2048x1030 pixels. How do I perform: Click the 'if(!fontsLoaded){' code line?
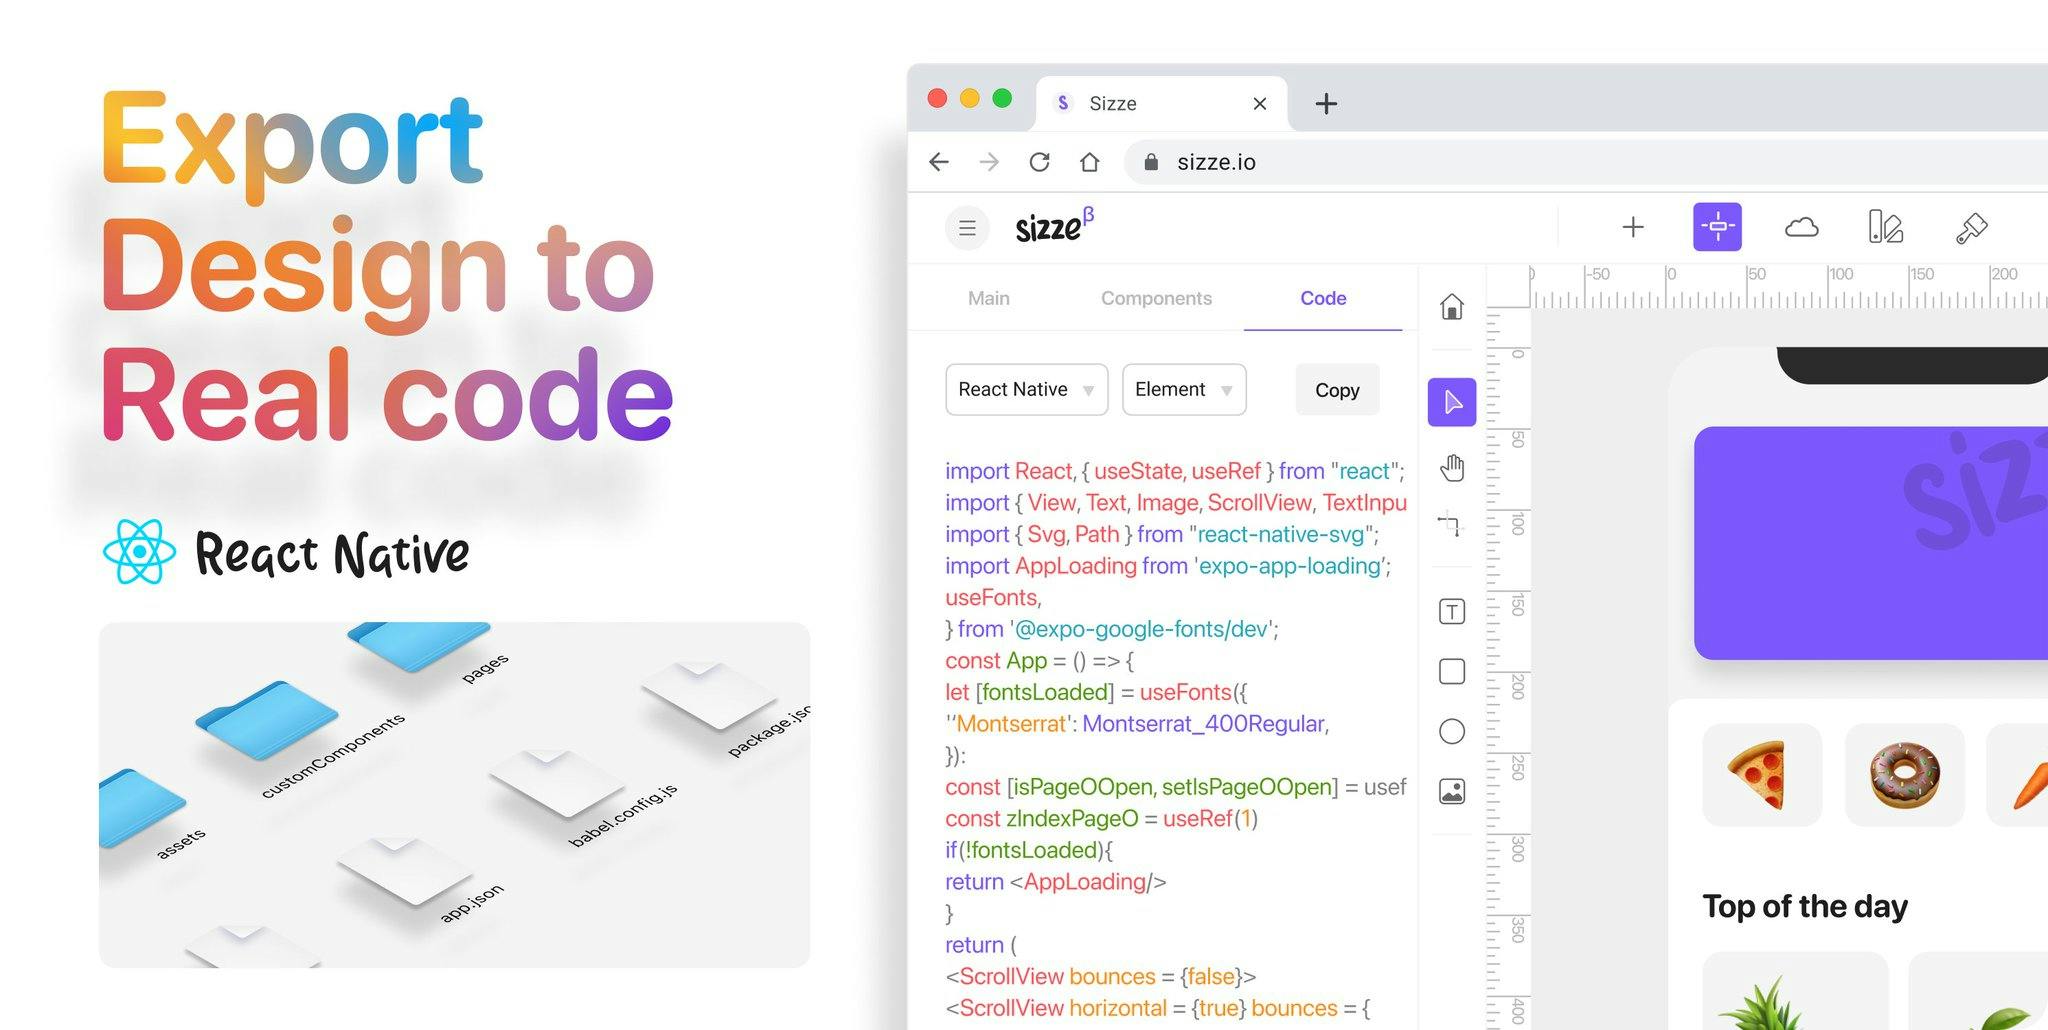[x=1029, y=850]
